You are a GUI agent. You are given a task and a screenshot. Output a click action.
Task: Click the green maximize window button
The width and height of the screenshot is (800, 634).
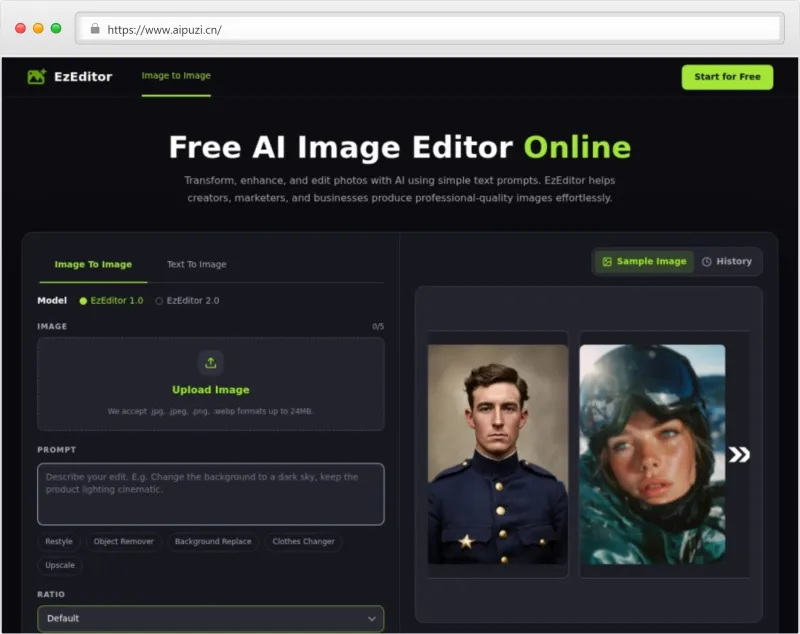click(x=56, y=29)
